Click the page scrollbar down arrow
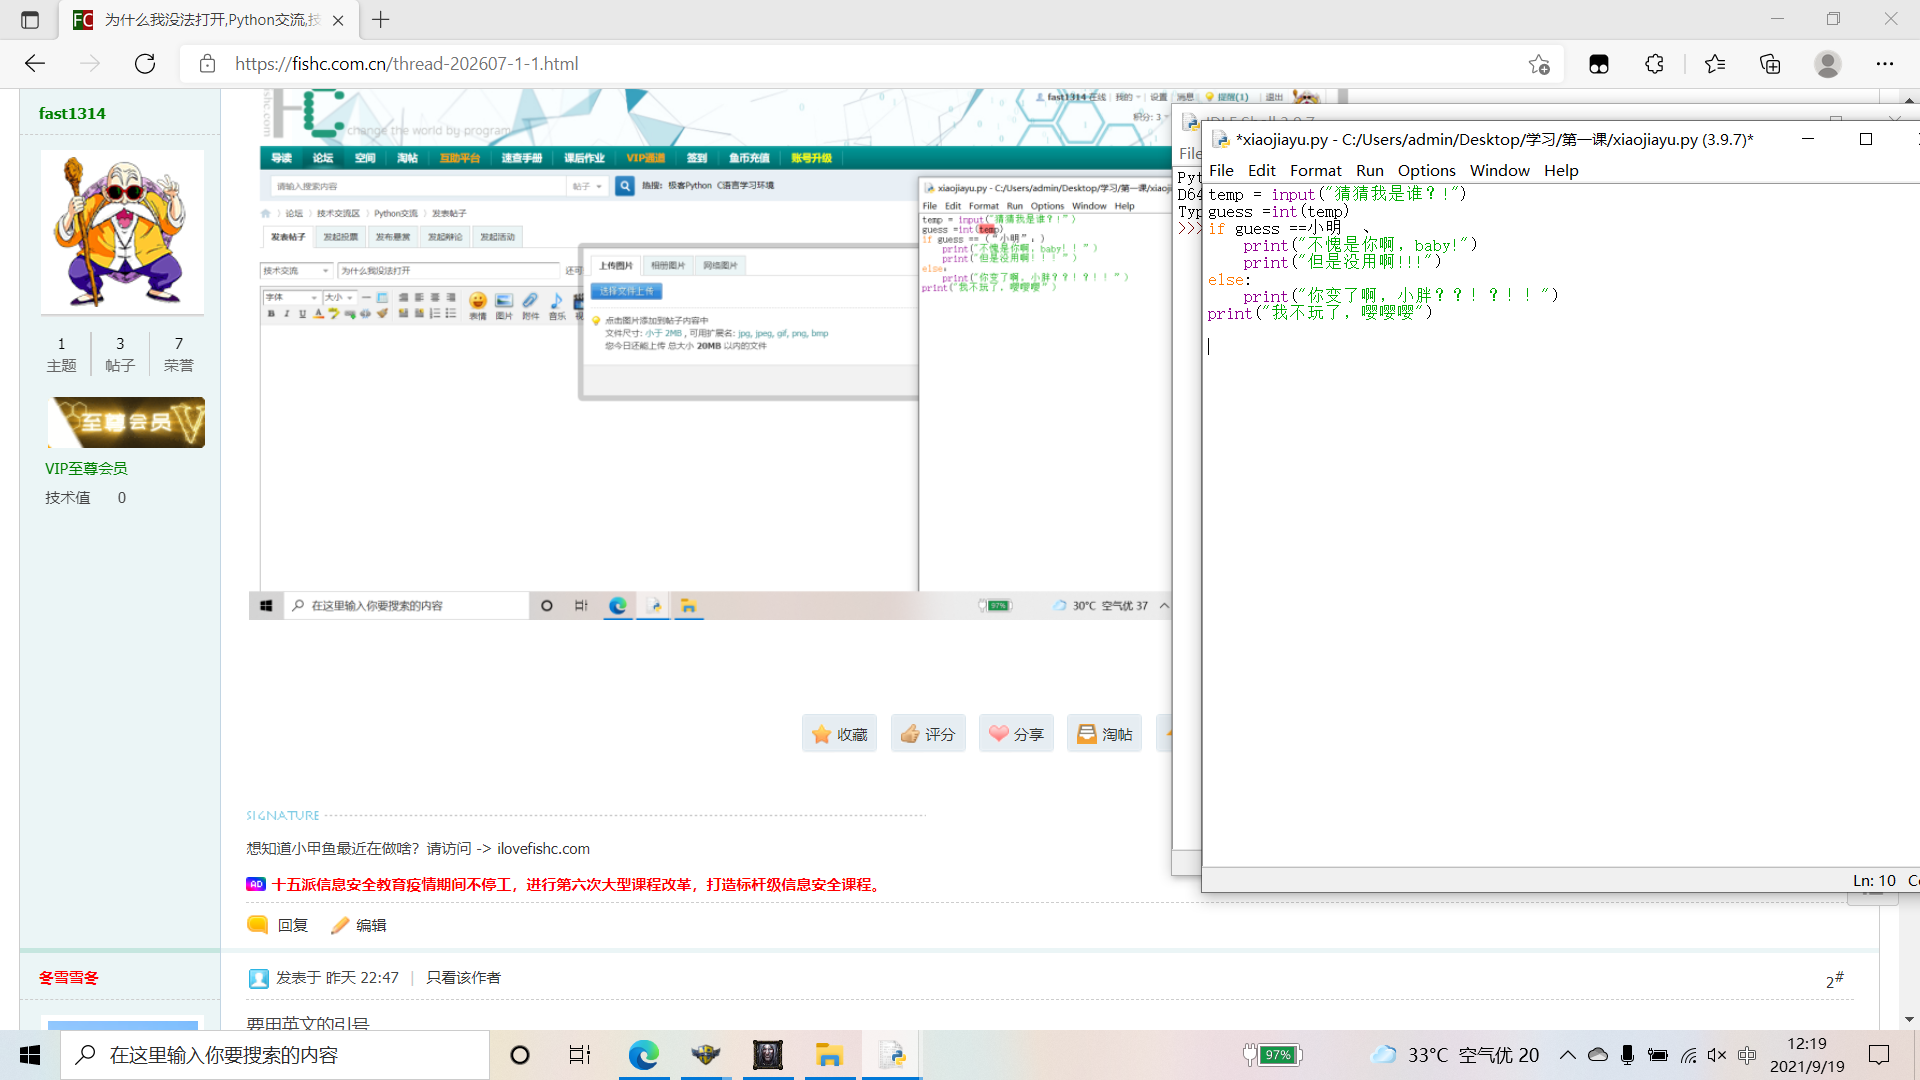 [x=1909, y=1020]
